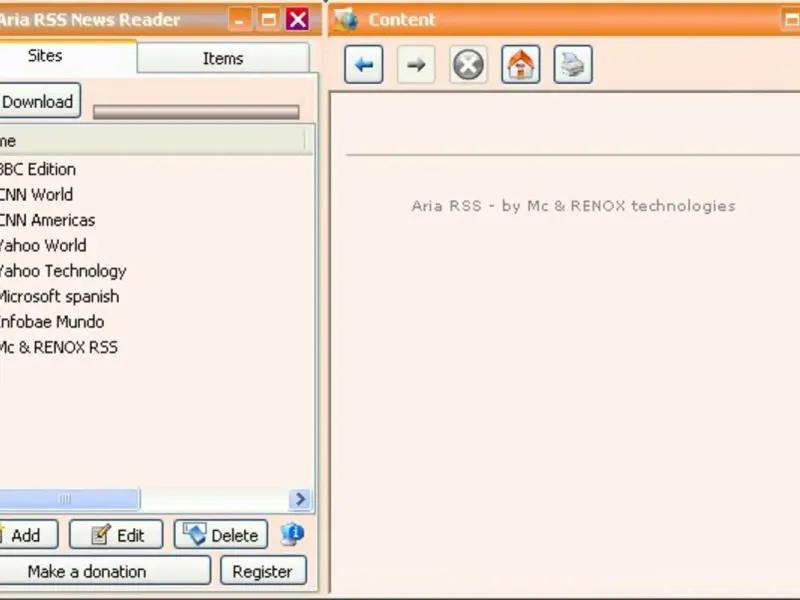Click the download progress bar
The height and width of the screenshot is (600, 800).
(196, 112)
